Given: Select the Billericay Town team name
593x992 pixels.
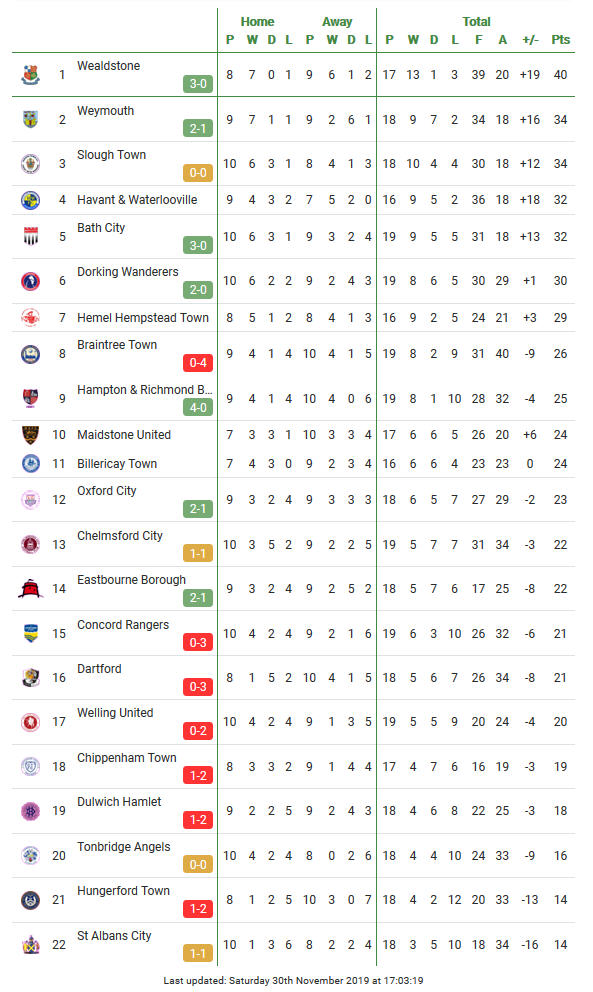Looking at the screenshot, I should [117, 464].
